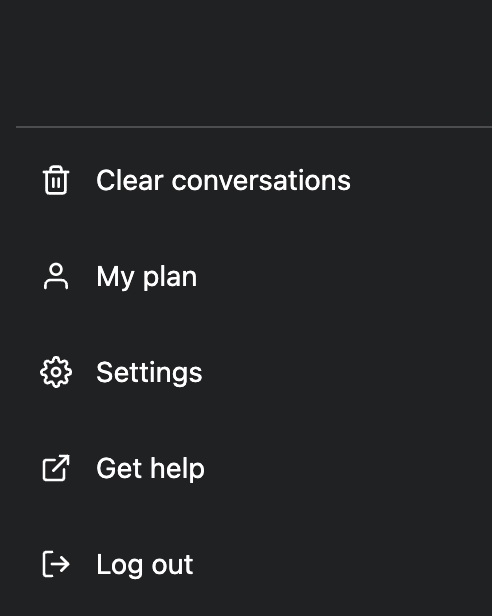
Task: Click the Settings text label
Action: click(x=149, y=373)
